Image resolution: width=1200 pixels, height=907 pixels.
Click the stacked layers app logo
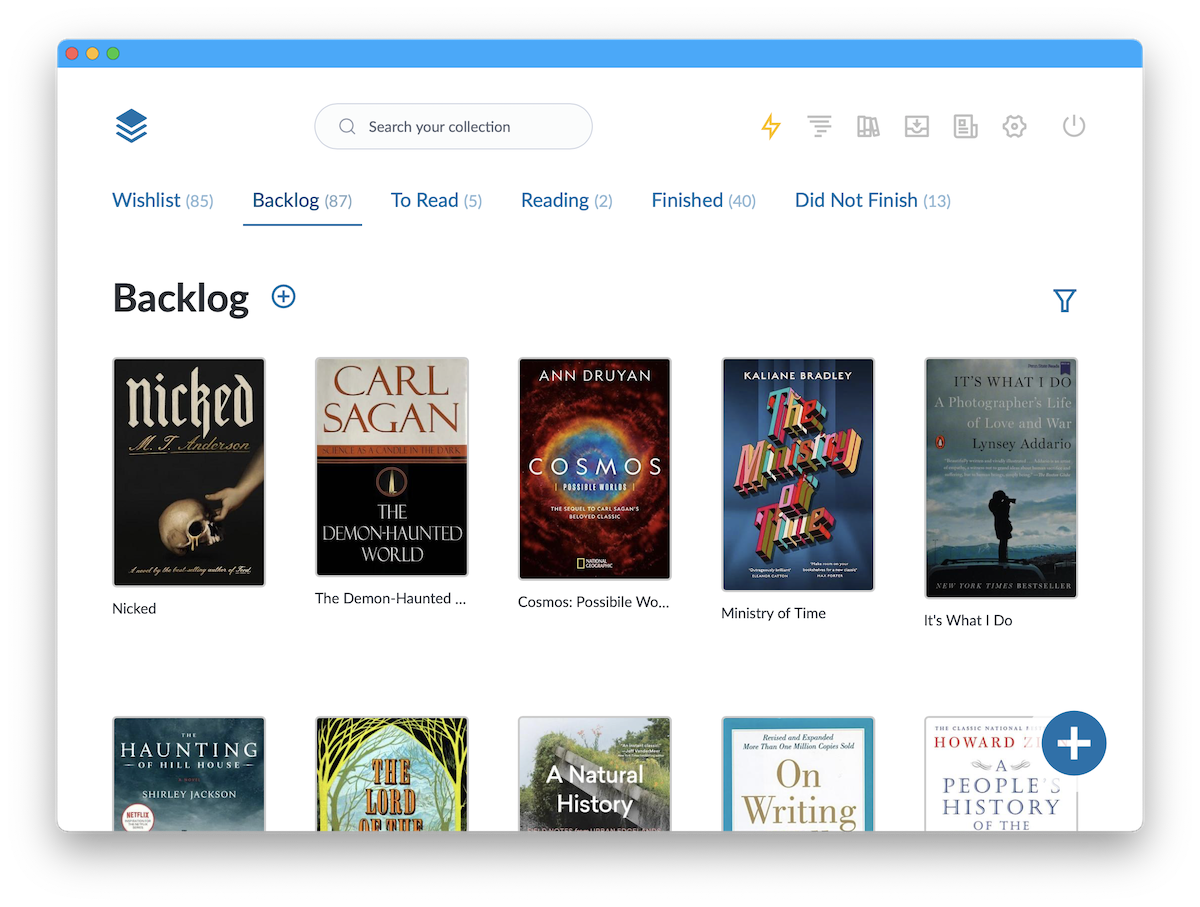point(131,126)
